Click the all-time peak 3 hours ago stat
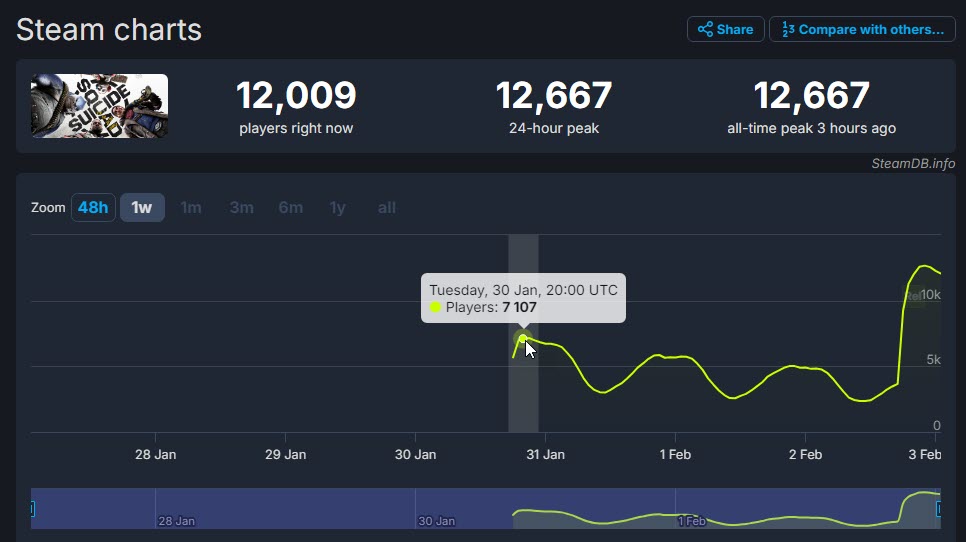 (811, 106)
